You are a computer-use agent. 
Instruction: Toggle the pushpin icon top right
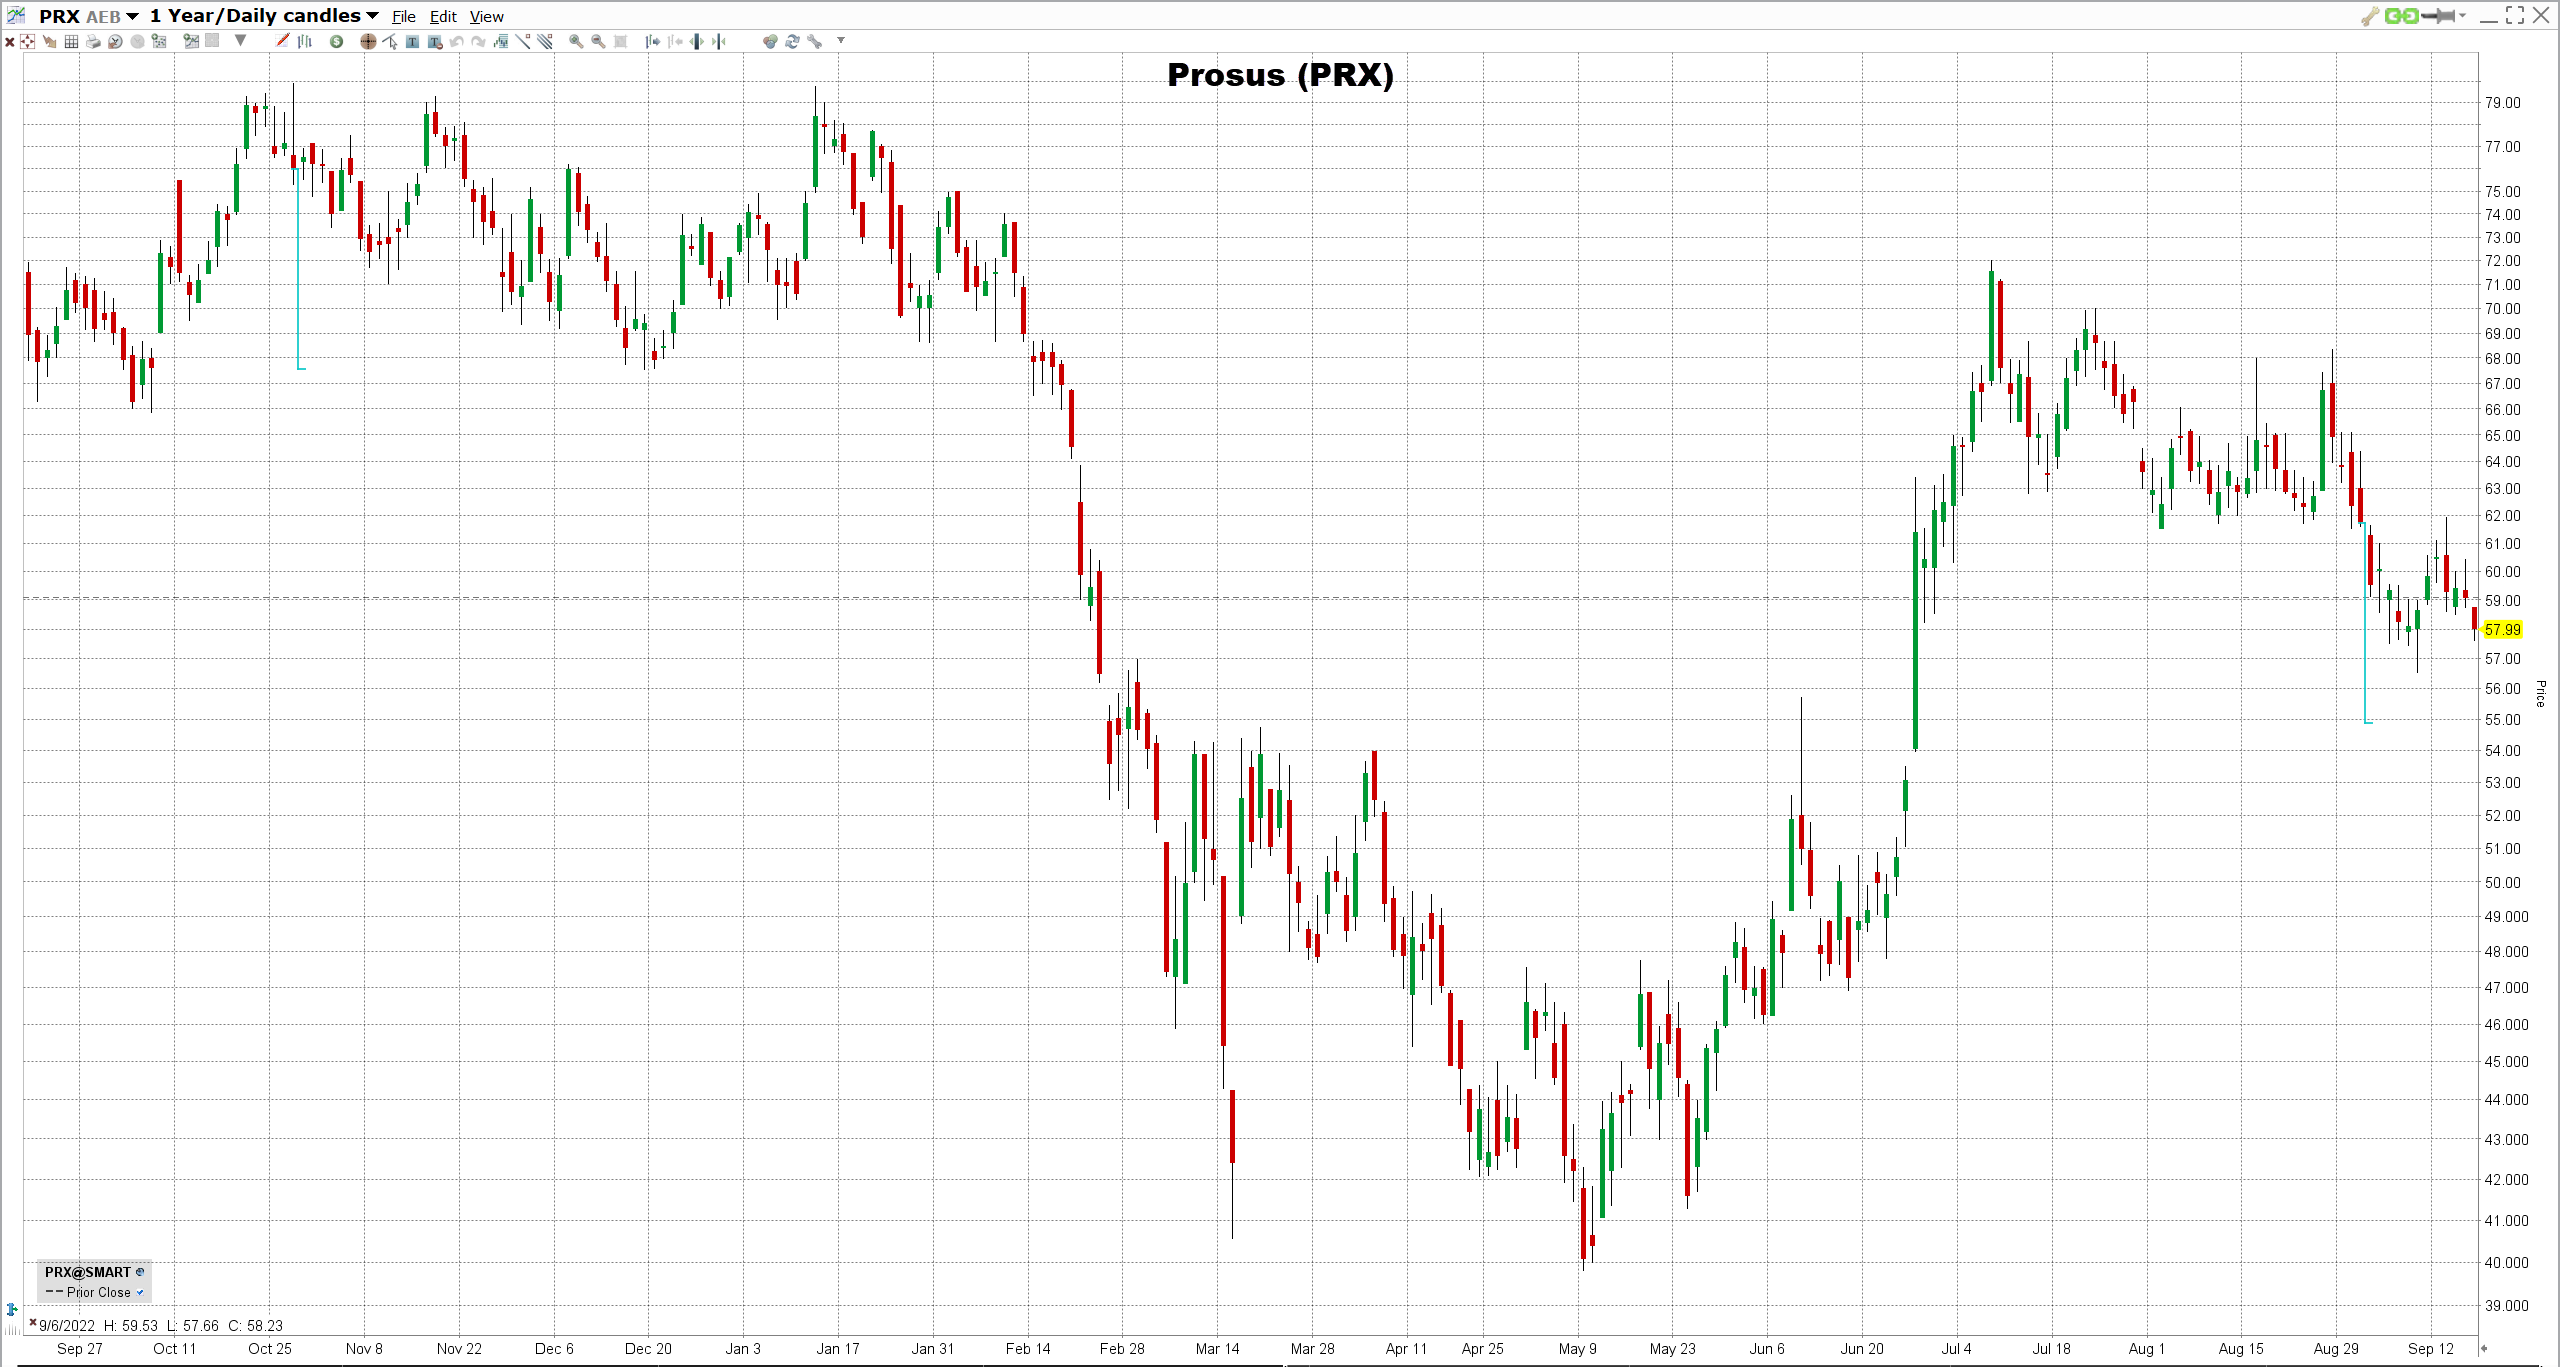(x=2438, y=16)
